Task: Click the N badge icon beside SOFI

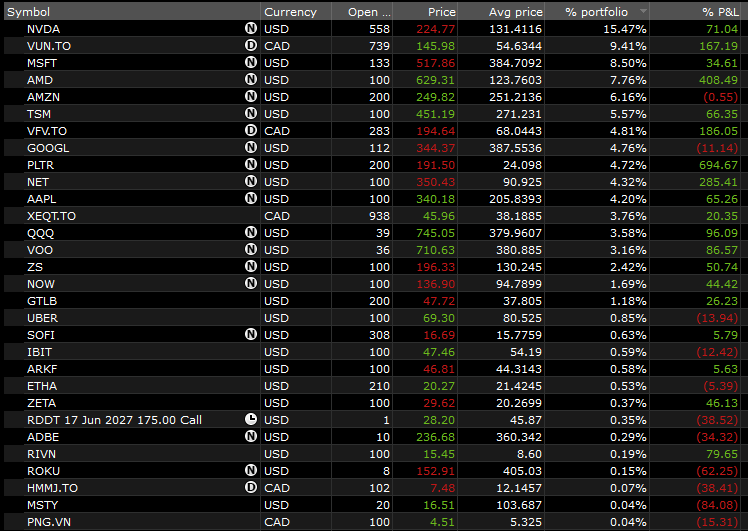Action: click(x=251, y=334)
